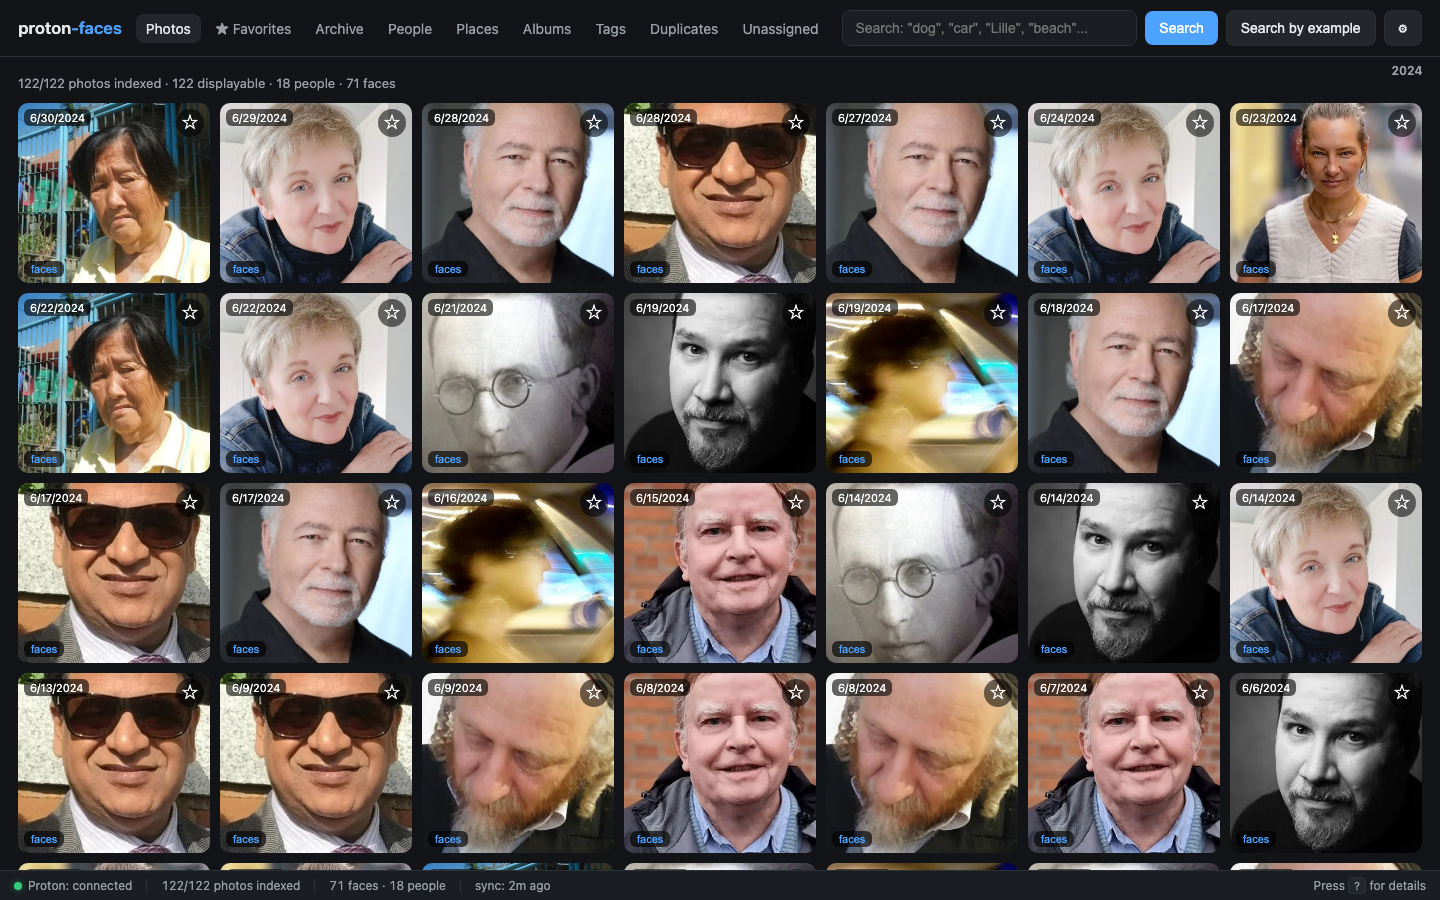Favorite the 6/21/2024 photo with its star

coord(594,312)
